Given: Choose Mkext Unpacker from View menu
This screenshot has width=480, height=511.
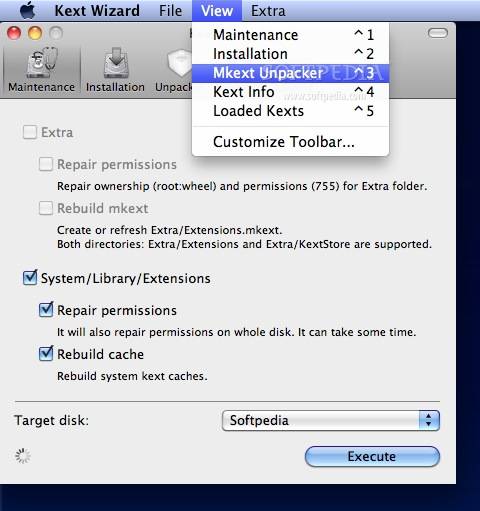Looking at the screenshot, I should pyautogui.click(x=290, y=73).
